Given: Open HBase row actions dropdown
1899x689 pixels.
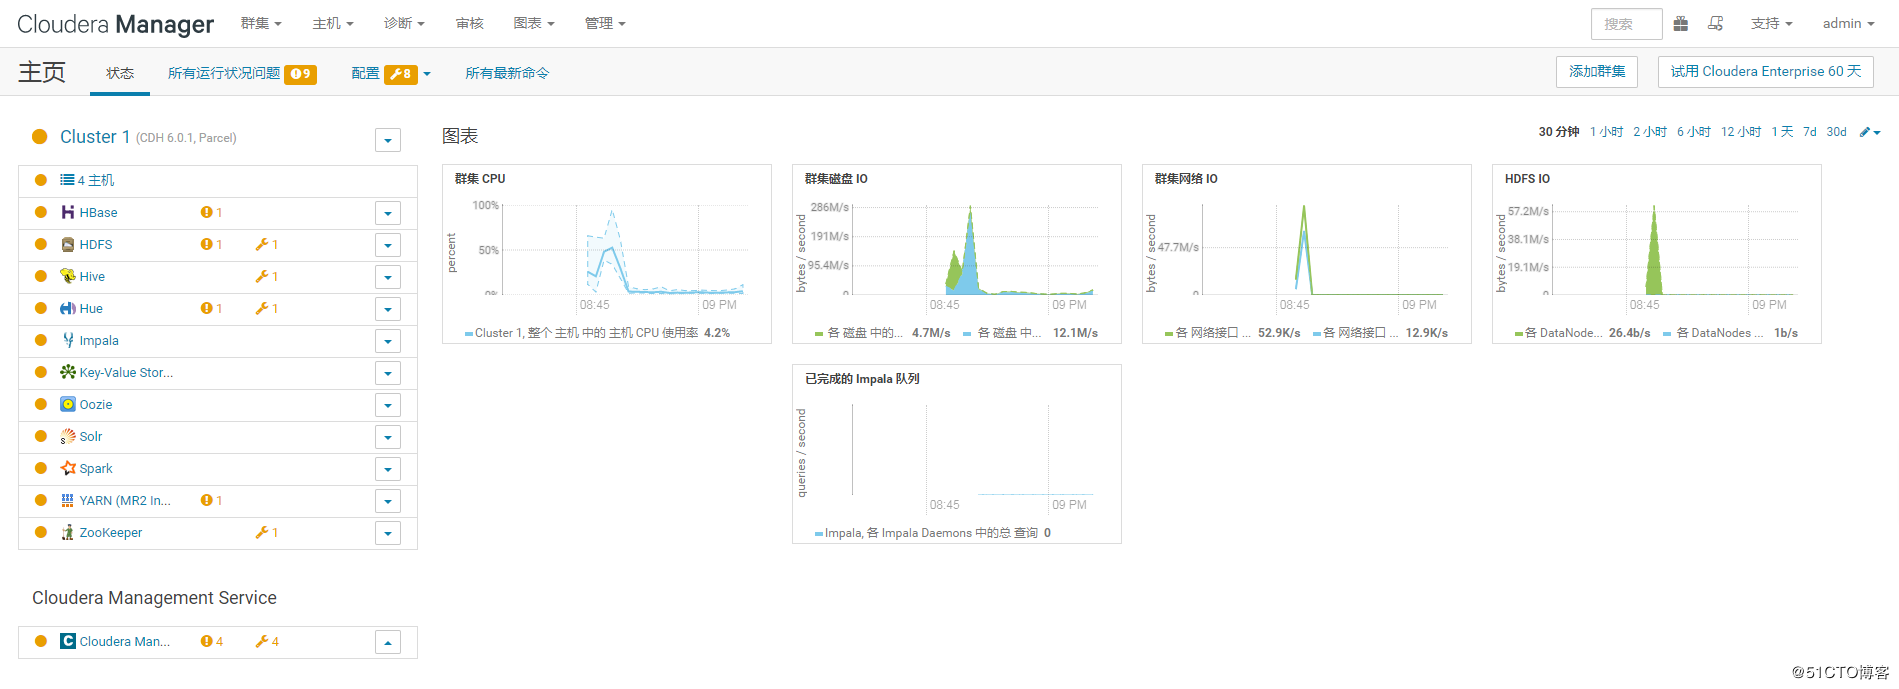Looking at the screenshot, I should pyautogui.click(x=388, y=213).
